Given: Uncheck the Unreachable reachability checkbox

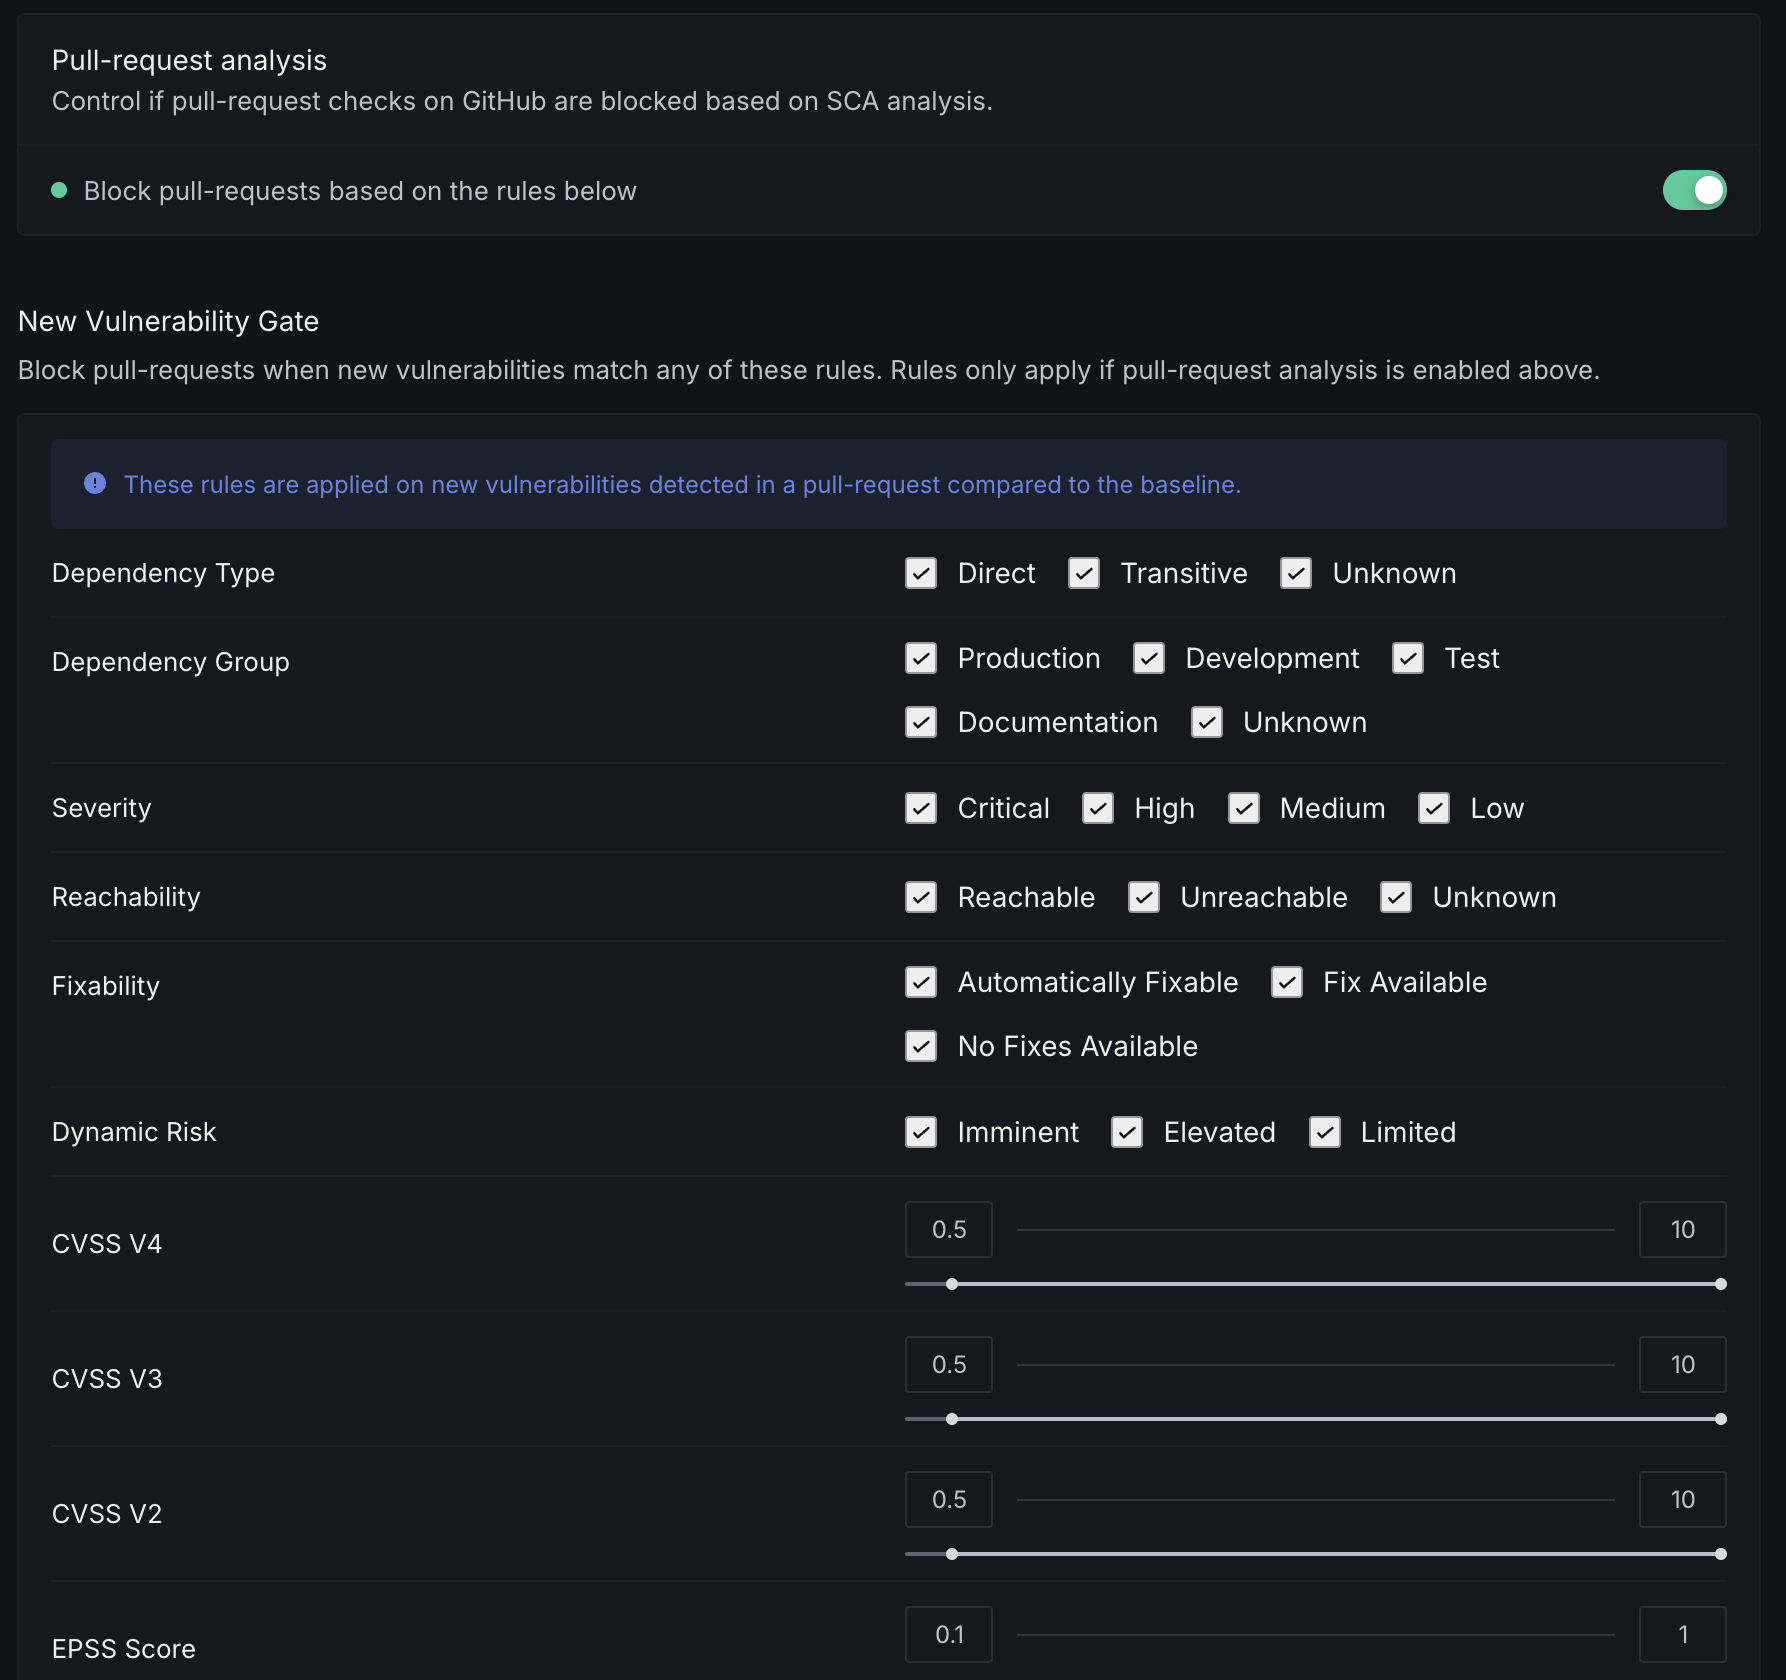Looking at the screenshot, I should 1143,897.
